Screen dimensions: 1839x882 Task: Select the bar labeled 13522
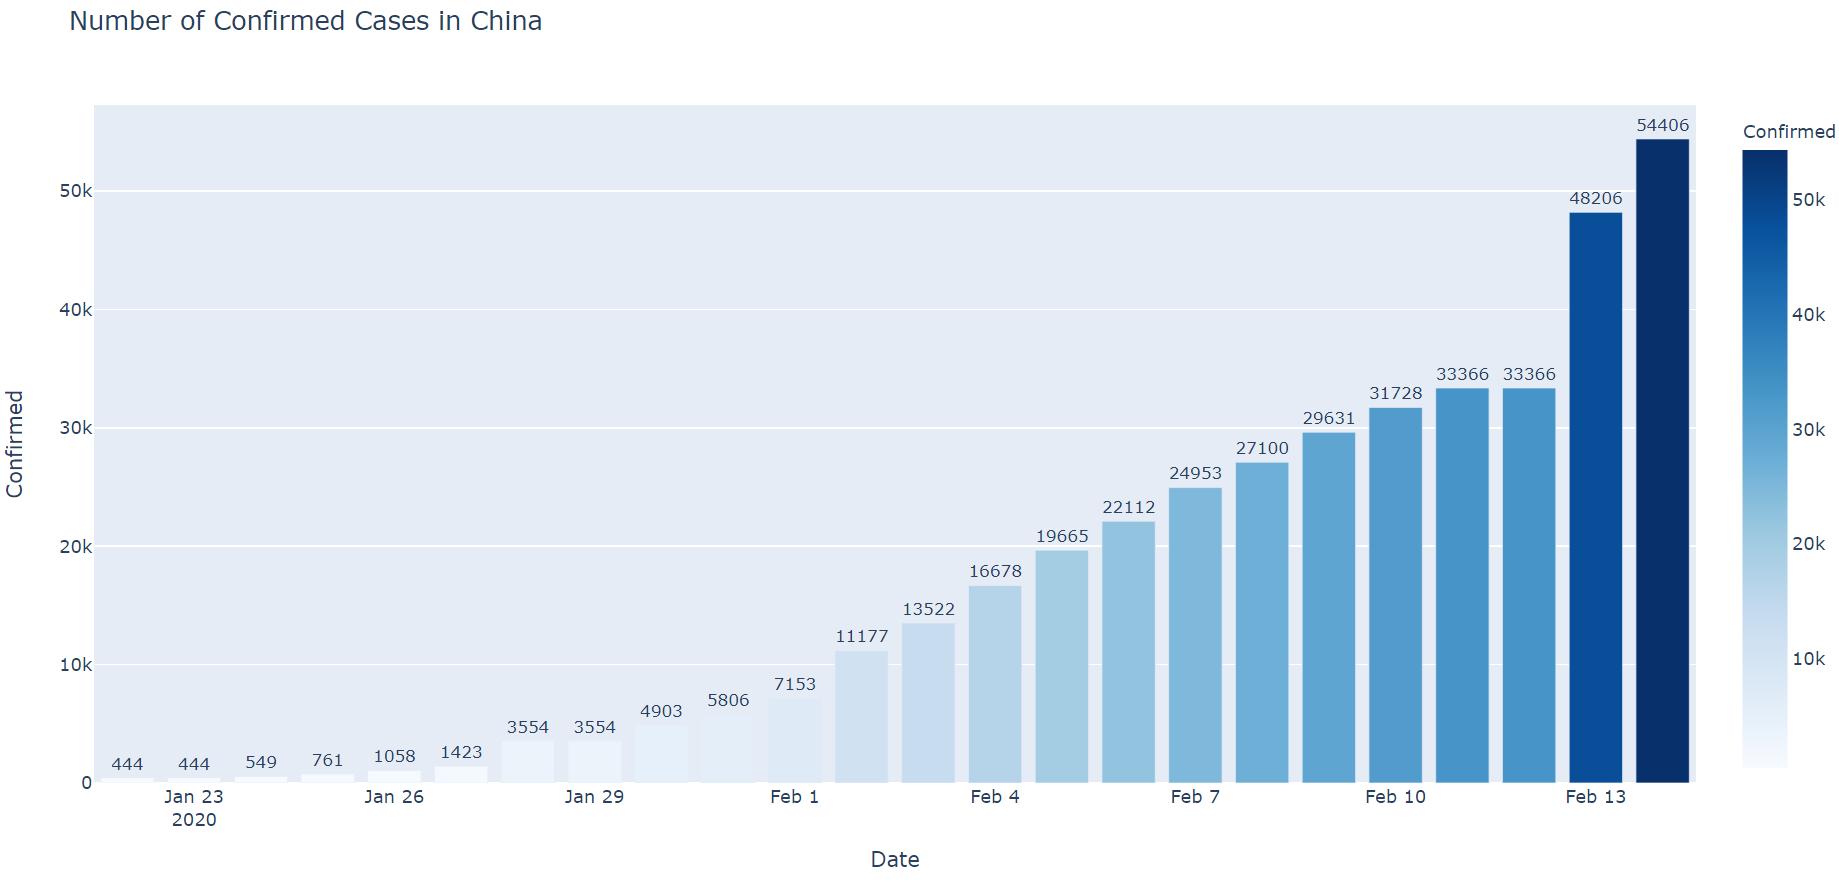[928, 702]
